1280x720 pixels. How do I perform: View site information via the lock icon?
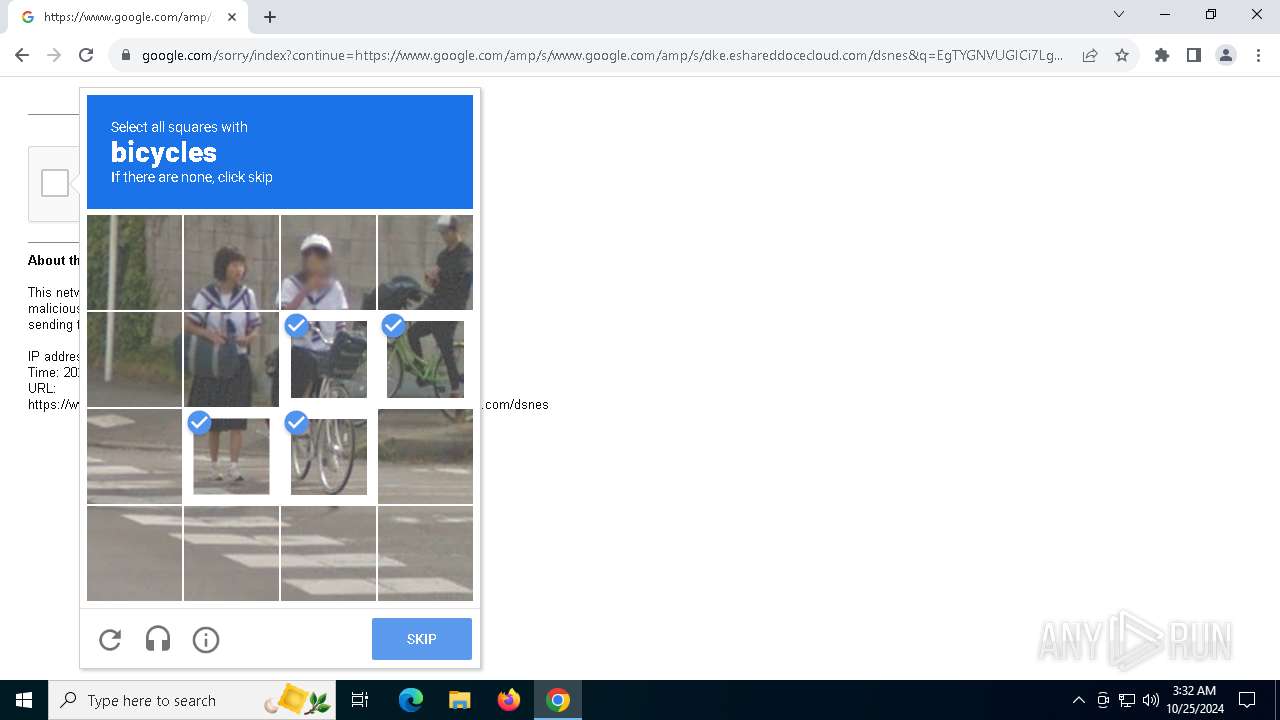[125, 55]
